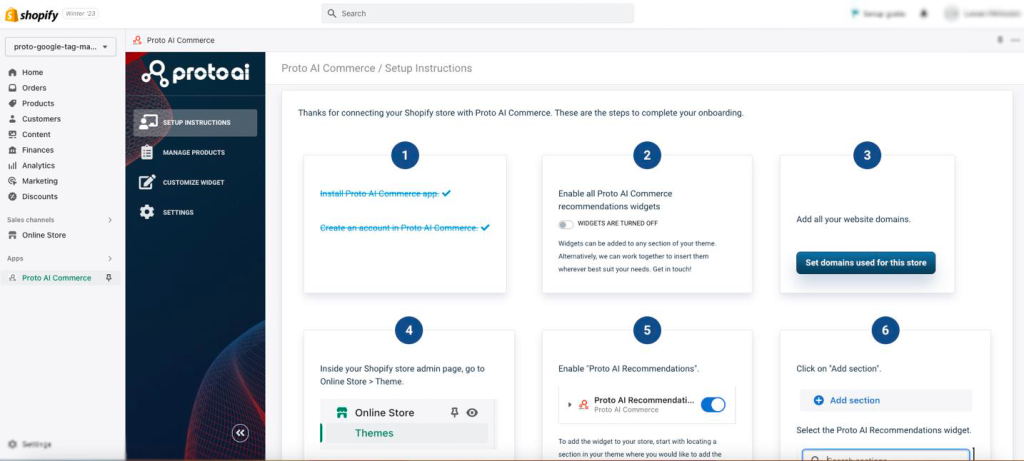Click the Orders inbox icon

(x=12, y=88)
